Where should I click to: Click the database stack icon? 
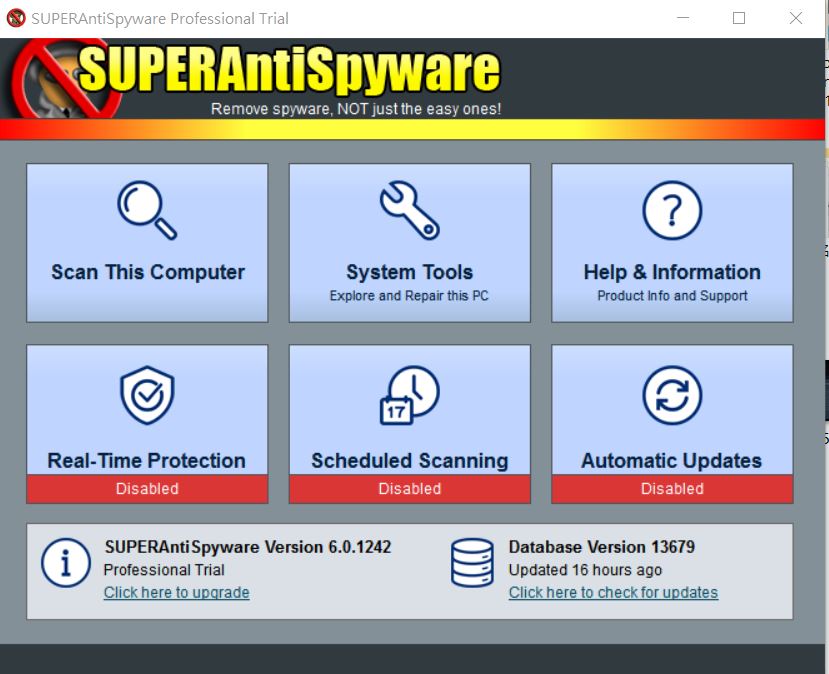(472, 563)
